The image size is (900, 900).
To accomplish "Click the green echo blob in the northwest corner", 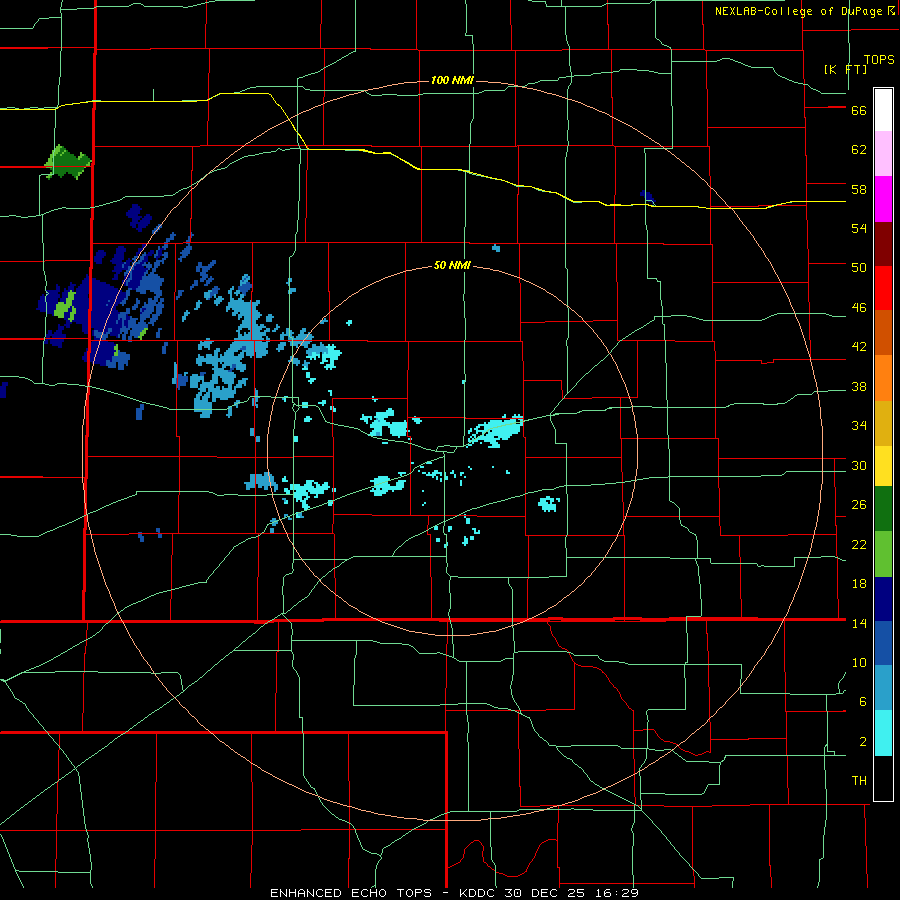I will coord(67,162).
